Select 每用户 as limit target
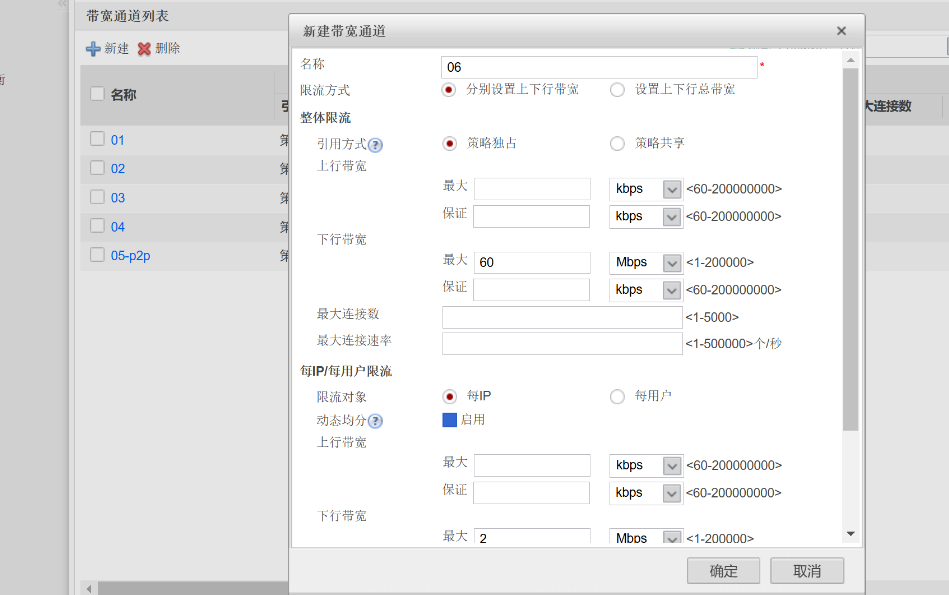 (x=617, y=396)
